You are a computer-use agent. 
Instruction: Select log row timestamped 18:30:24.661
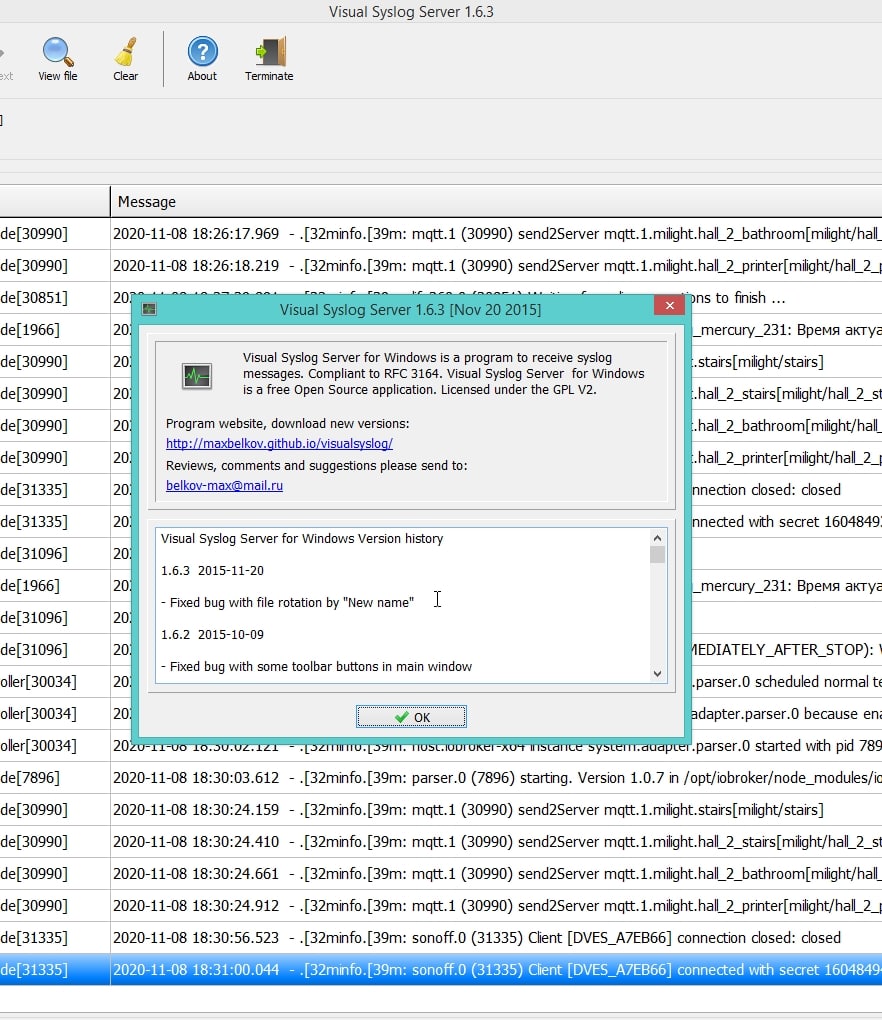(x=441, y=873)
